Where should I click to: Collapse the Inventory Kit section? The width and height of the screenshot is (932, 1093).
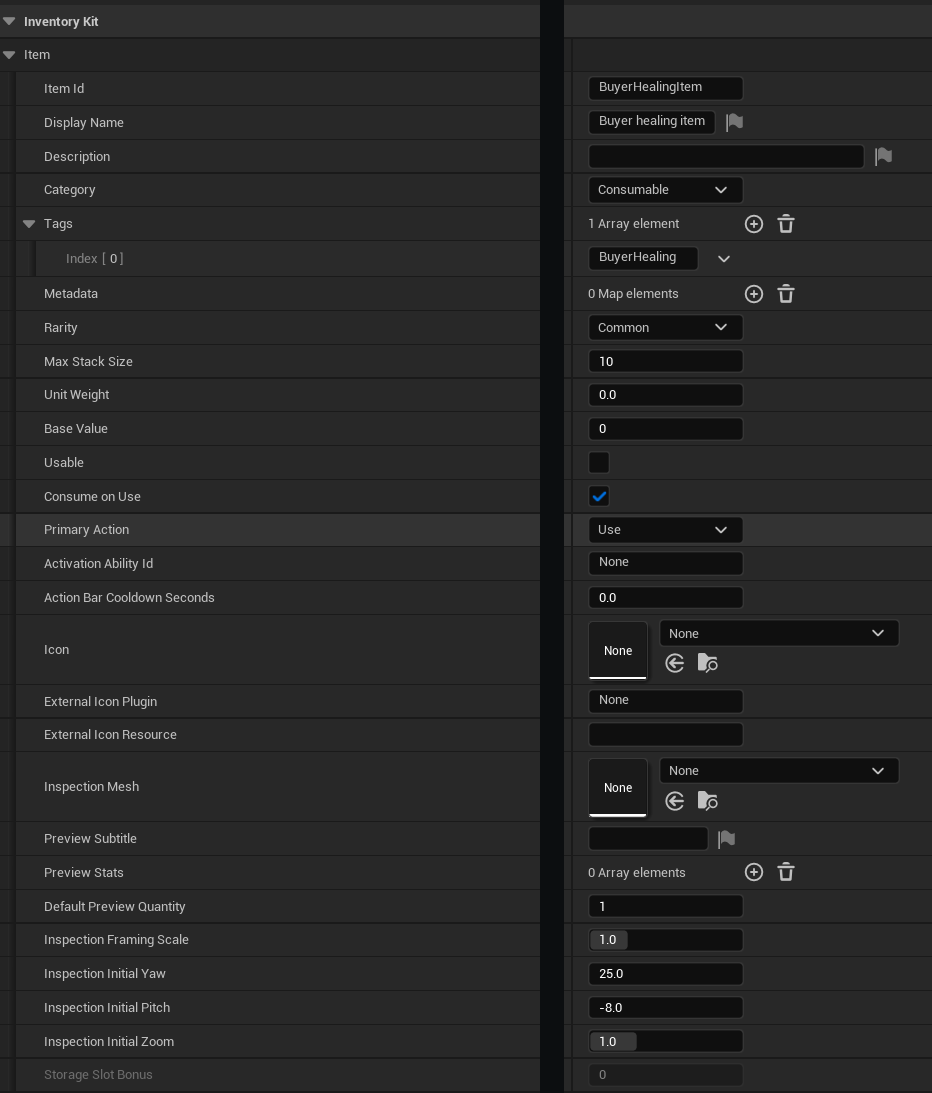point(9,22)
